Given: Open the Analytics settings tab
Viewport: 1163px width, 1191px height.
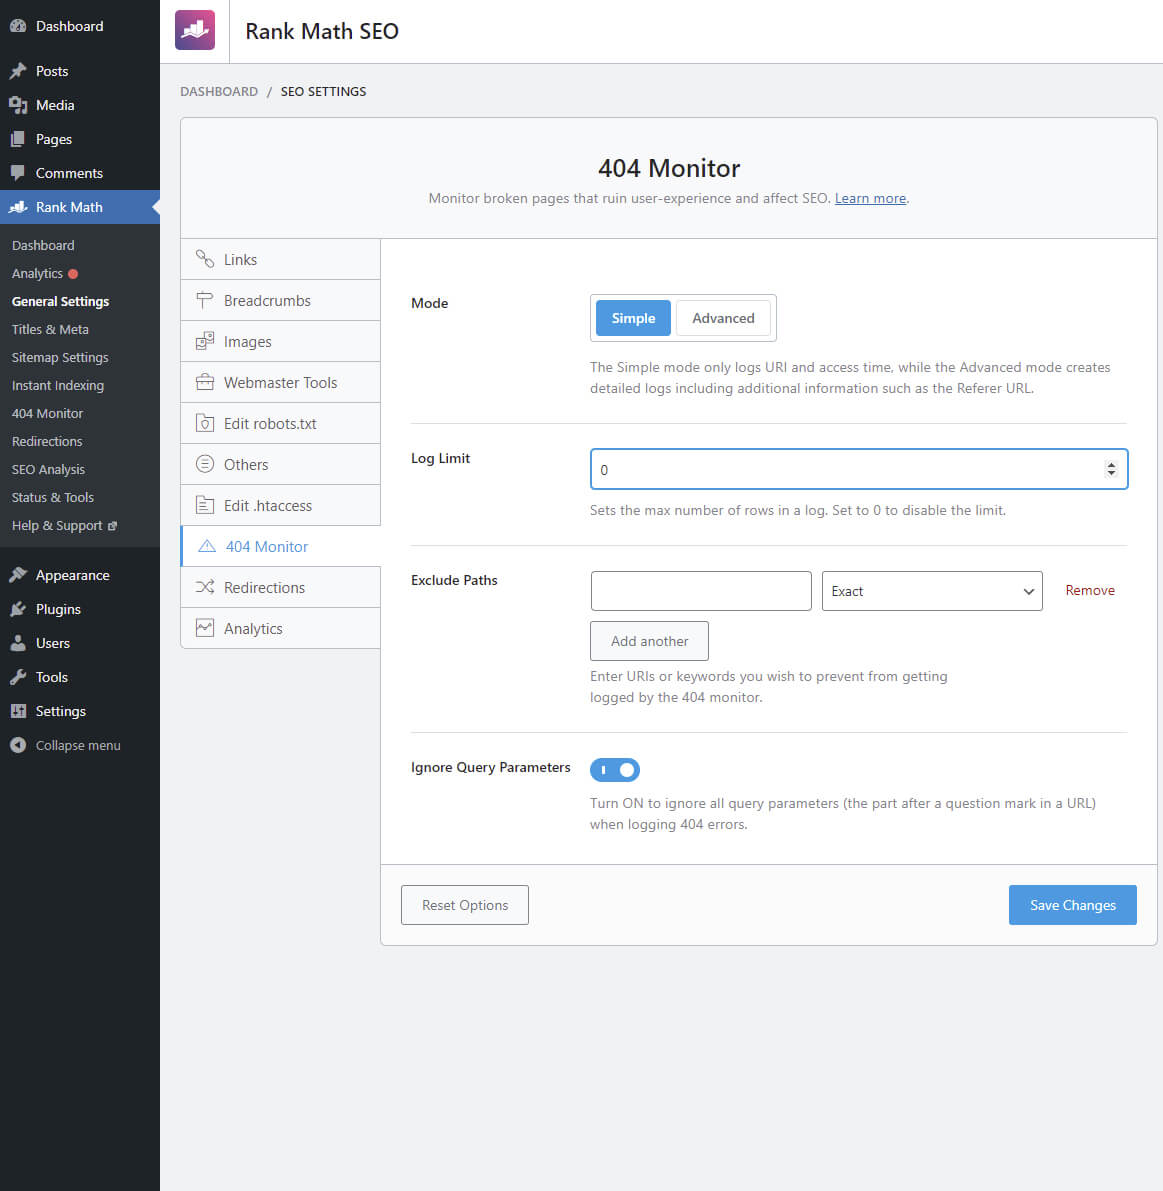Looking at the screenshot, I should click(280, 628).
